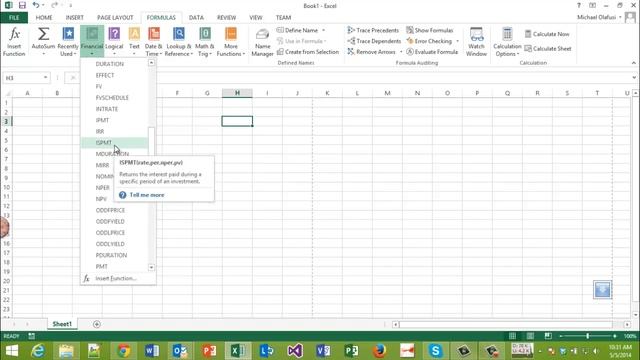Open Firefox from the taskbar

[379, 351]
